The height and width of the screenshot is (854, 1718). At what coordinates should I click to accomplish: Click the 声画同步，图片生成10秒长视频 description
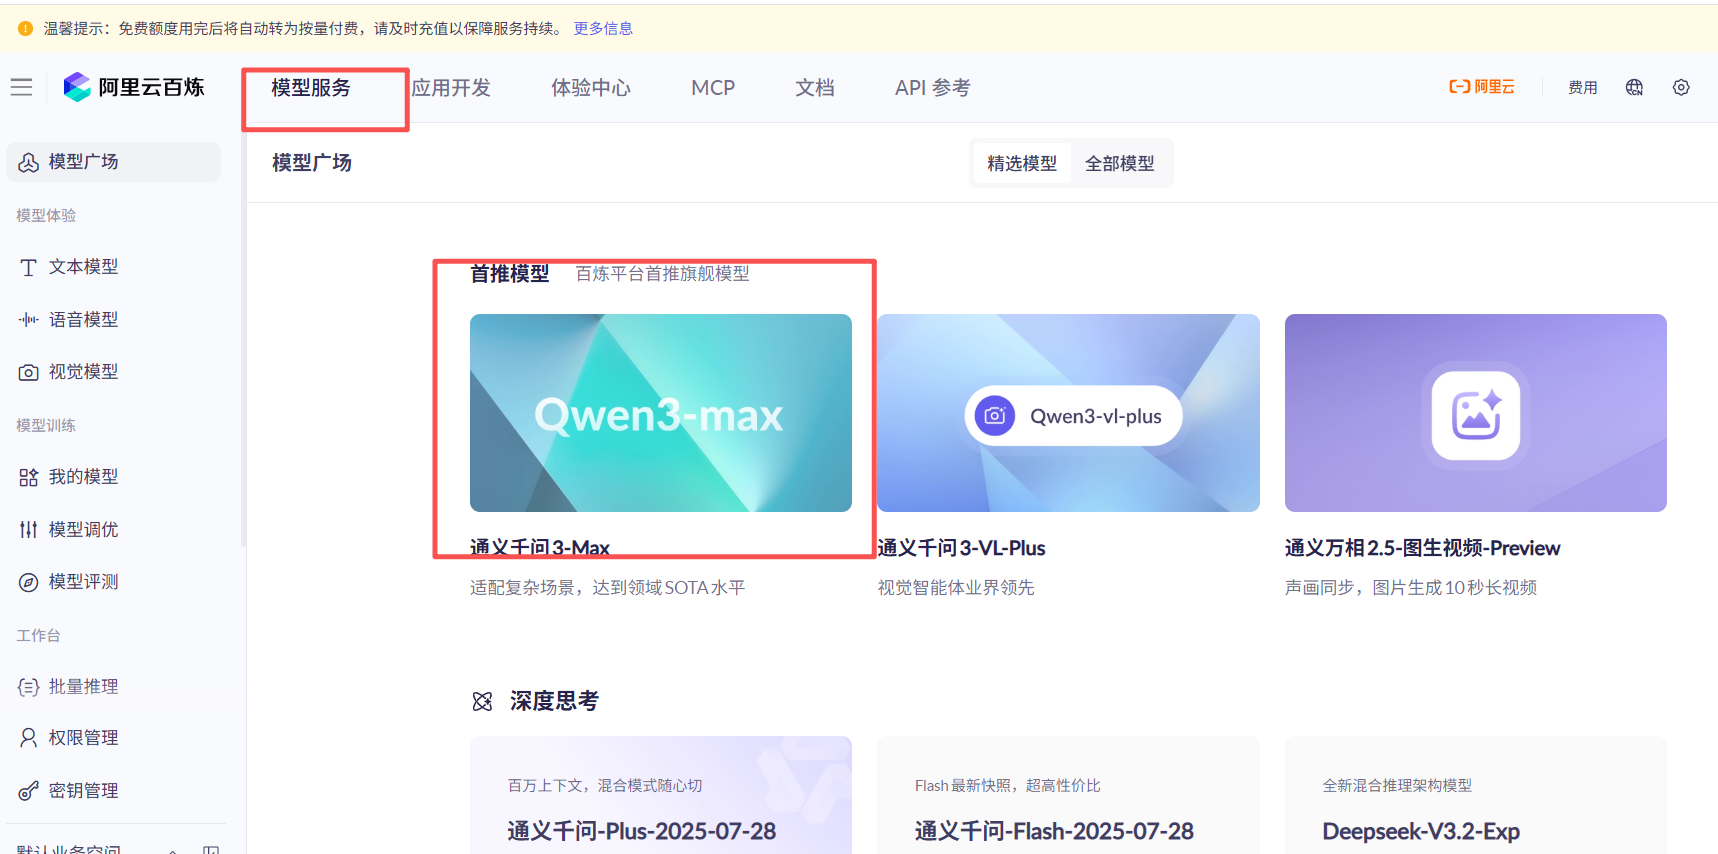tap(1411, 588)
